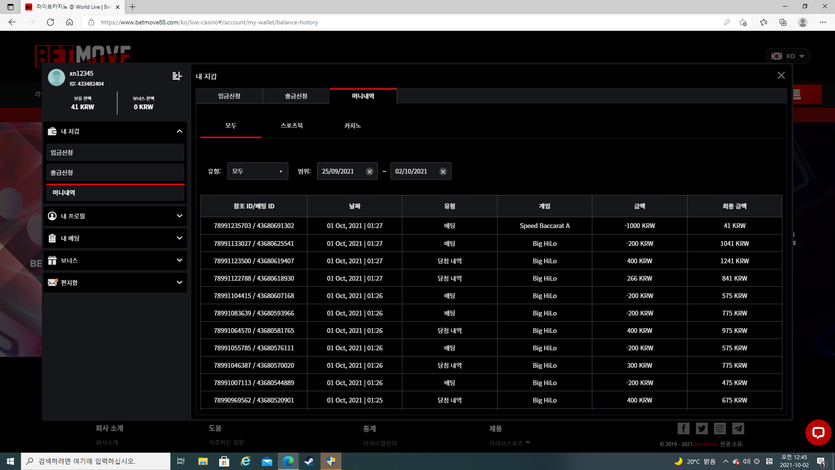Open the 도움 footer link

pyautogui.click(x=215, y=428)
